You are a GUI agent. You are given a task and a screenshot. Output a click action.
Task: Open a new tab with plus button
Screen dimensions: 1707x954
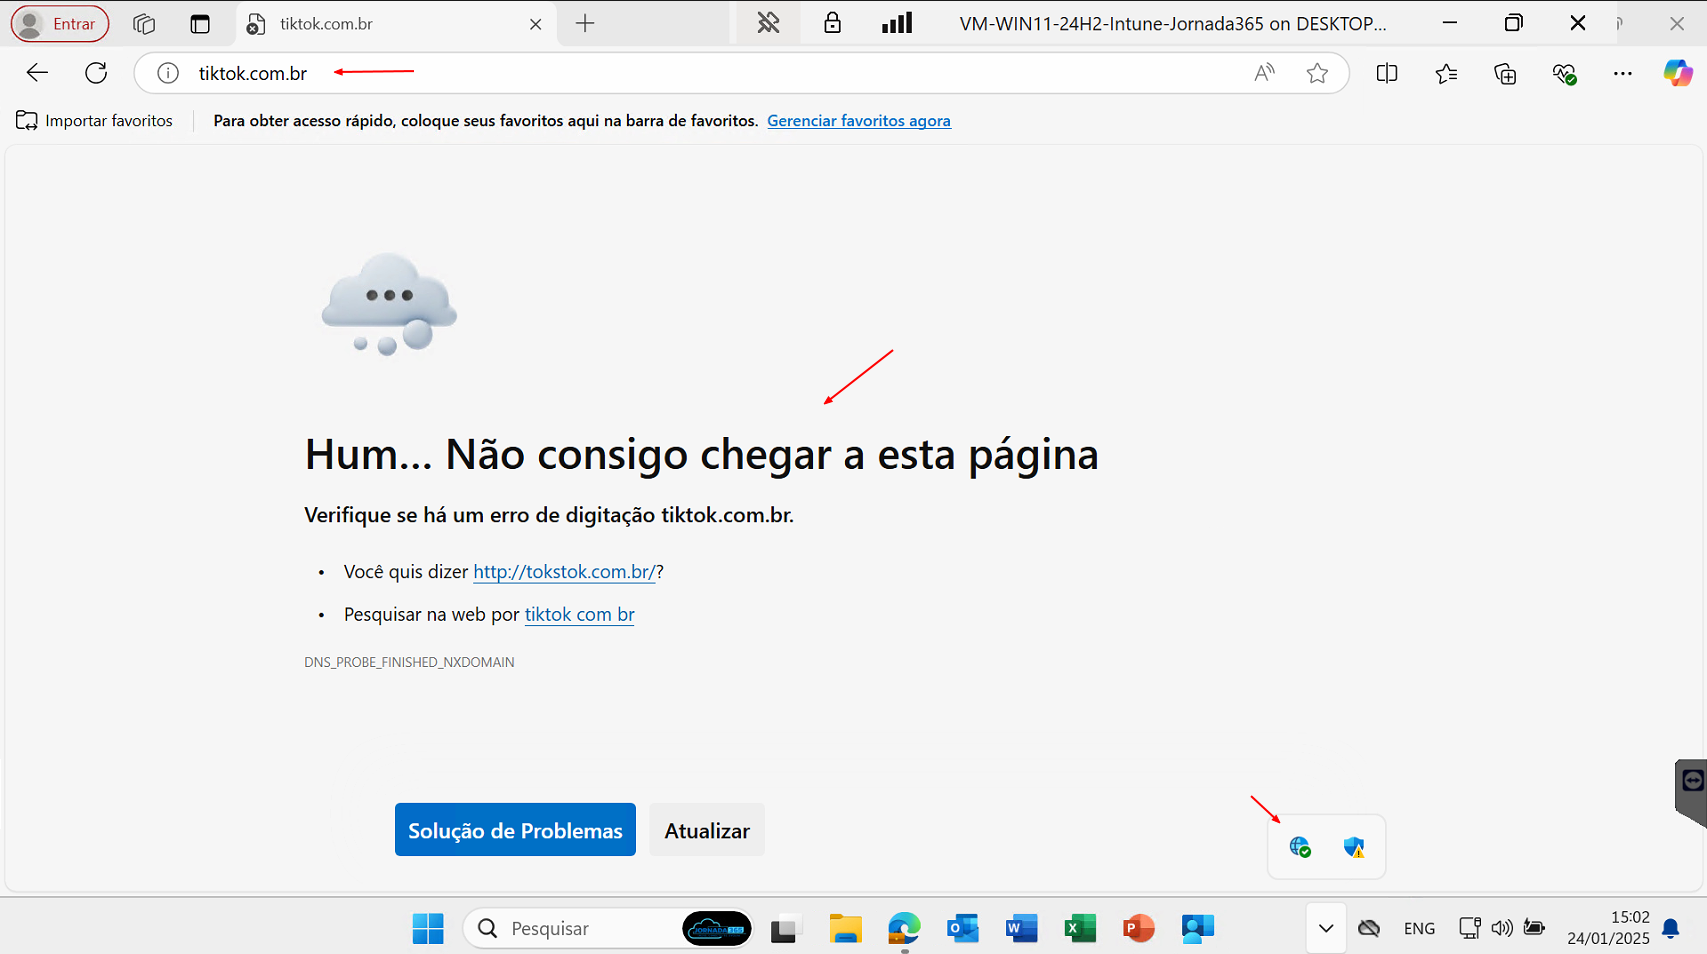pyautogui.click(x=585, y=23)
